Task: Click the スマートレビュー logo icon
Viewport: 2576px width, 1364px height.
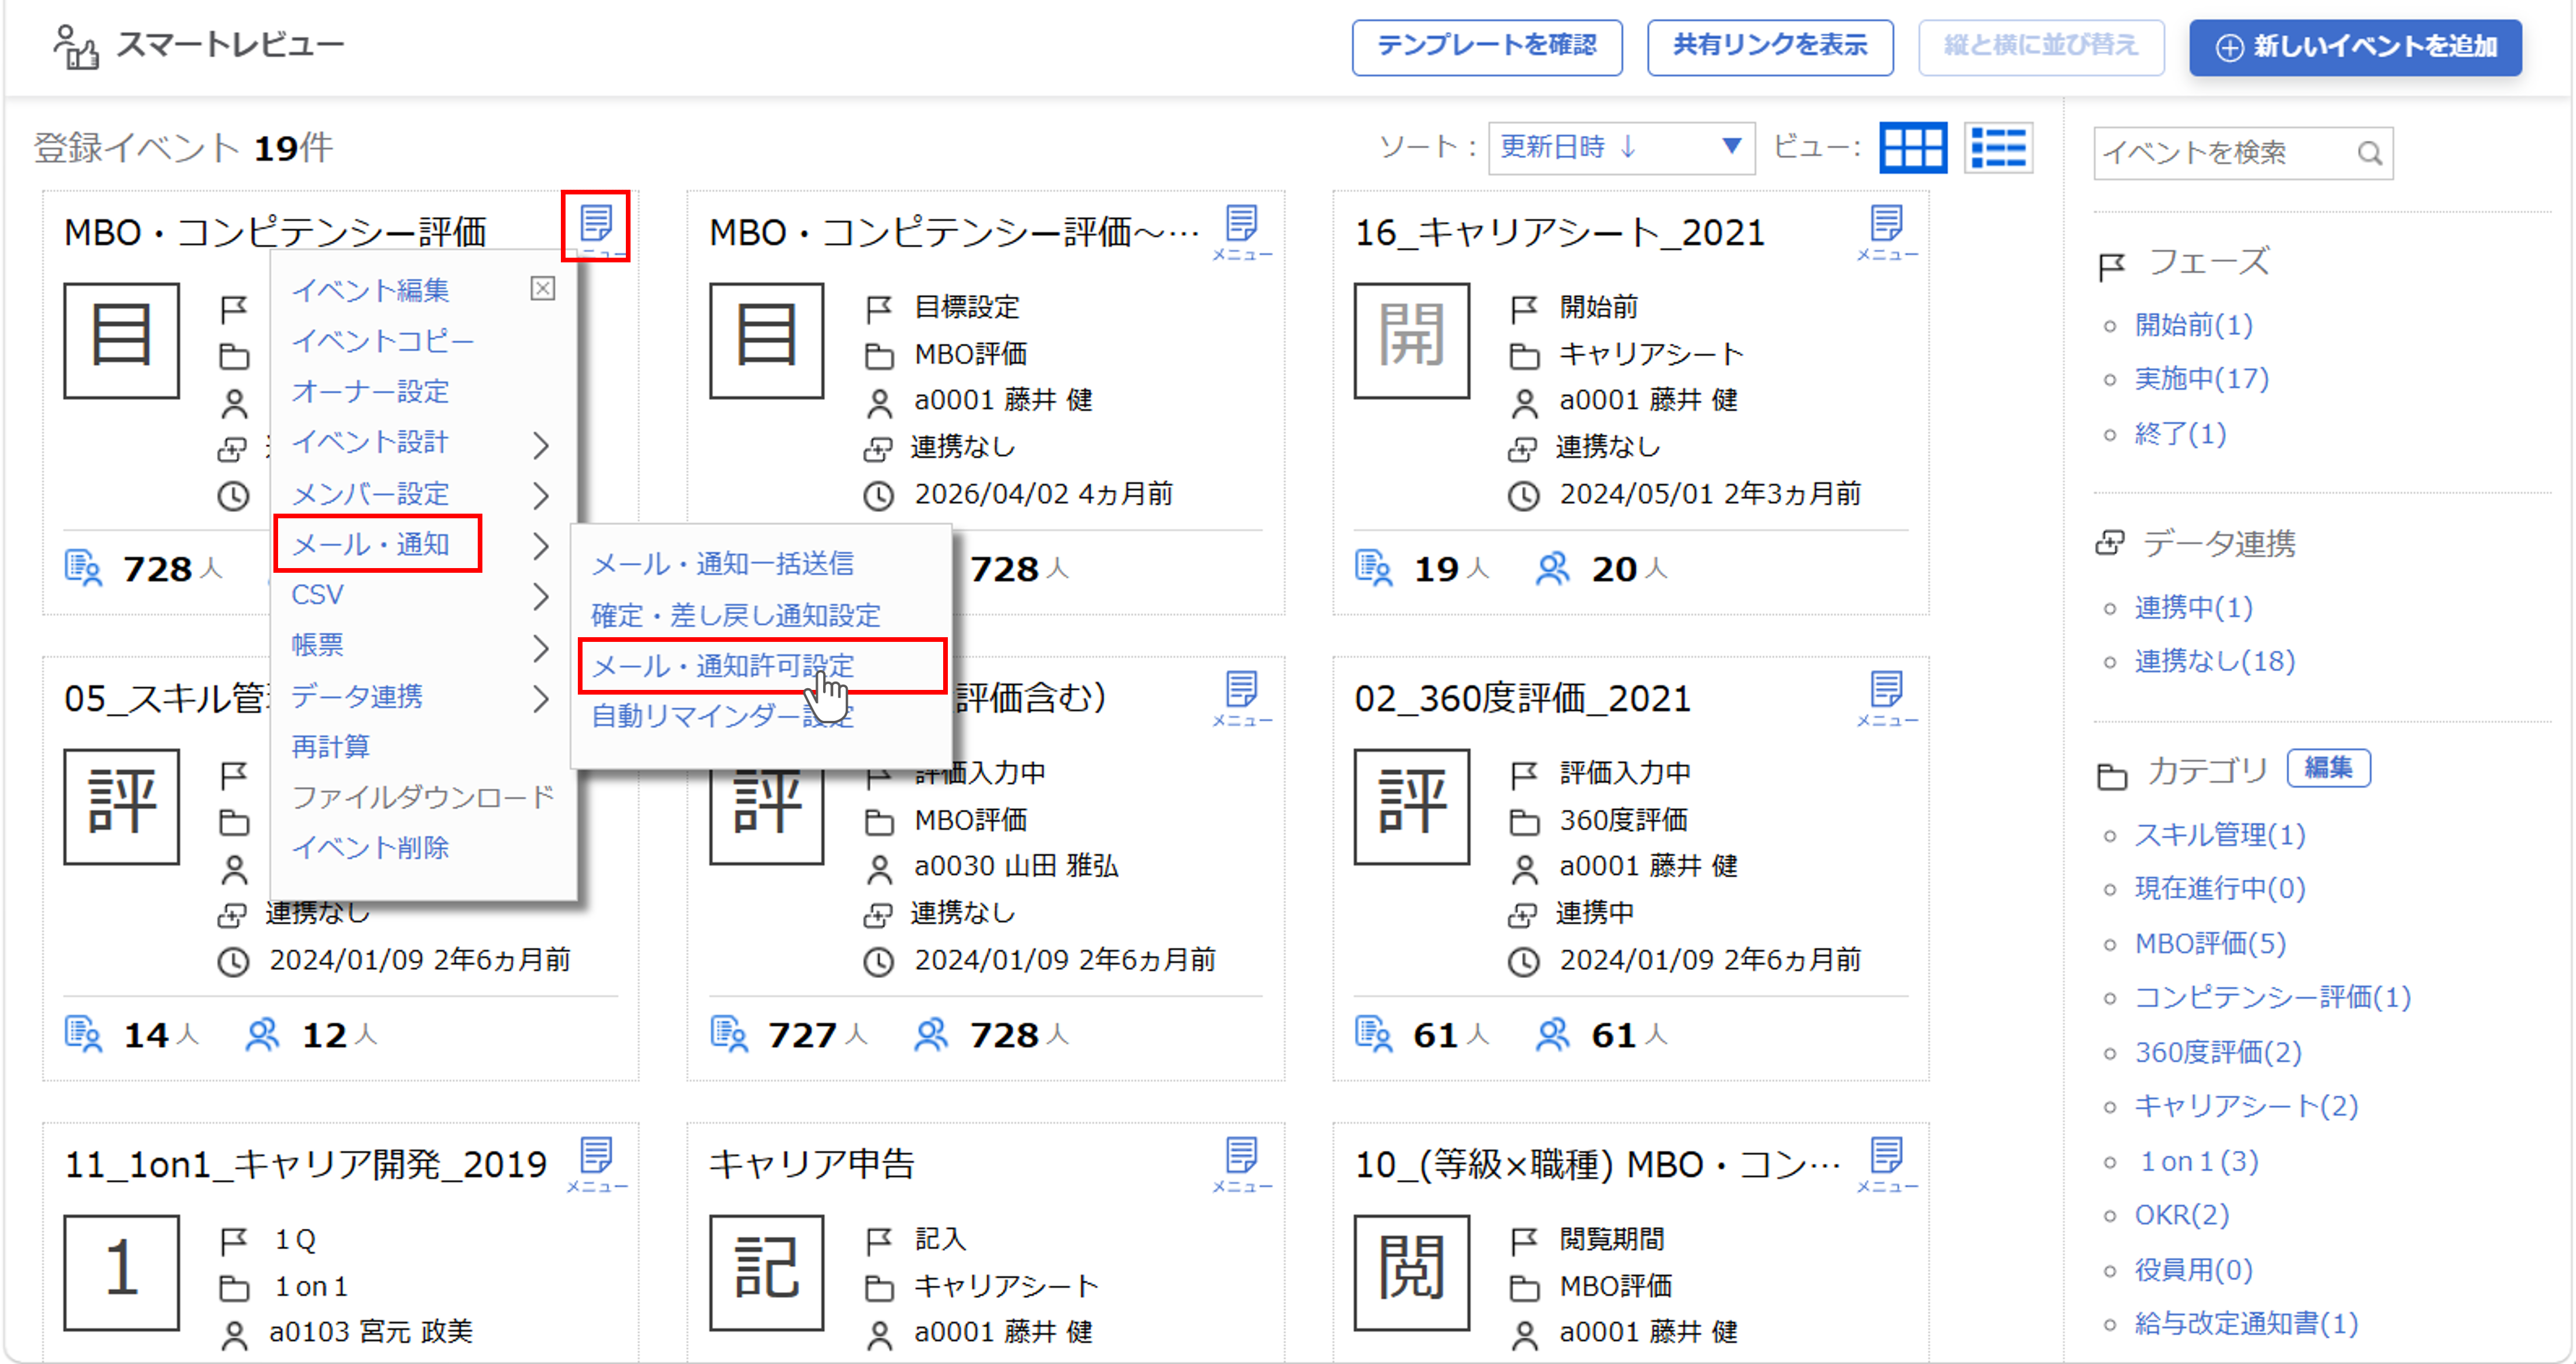Action: (x=76, y=47)
